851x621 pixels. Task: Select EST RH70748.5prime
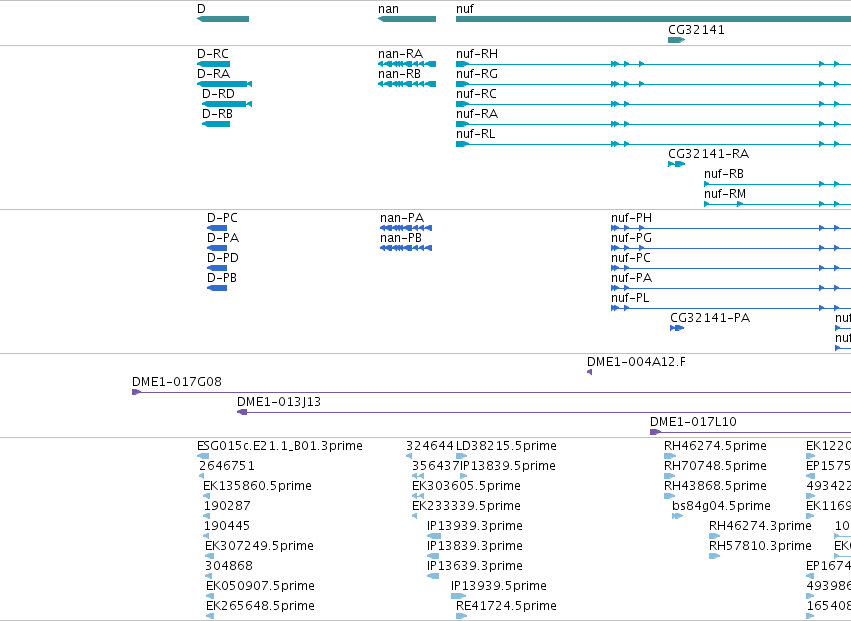coord(669,476)
